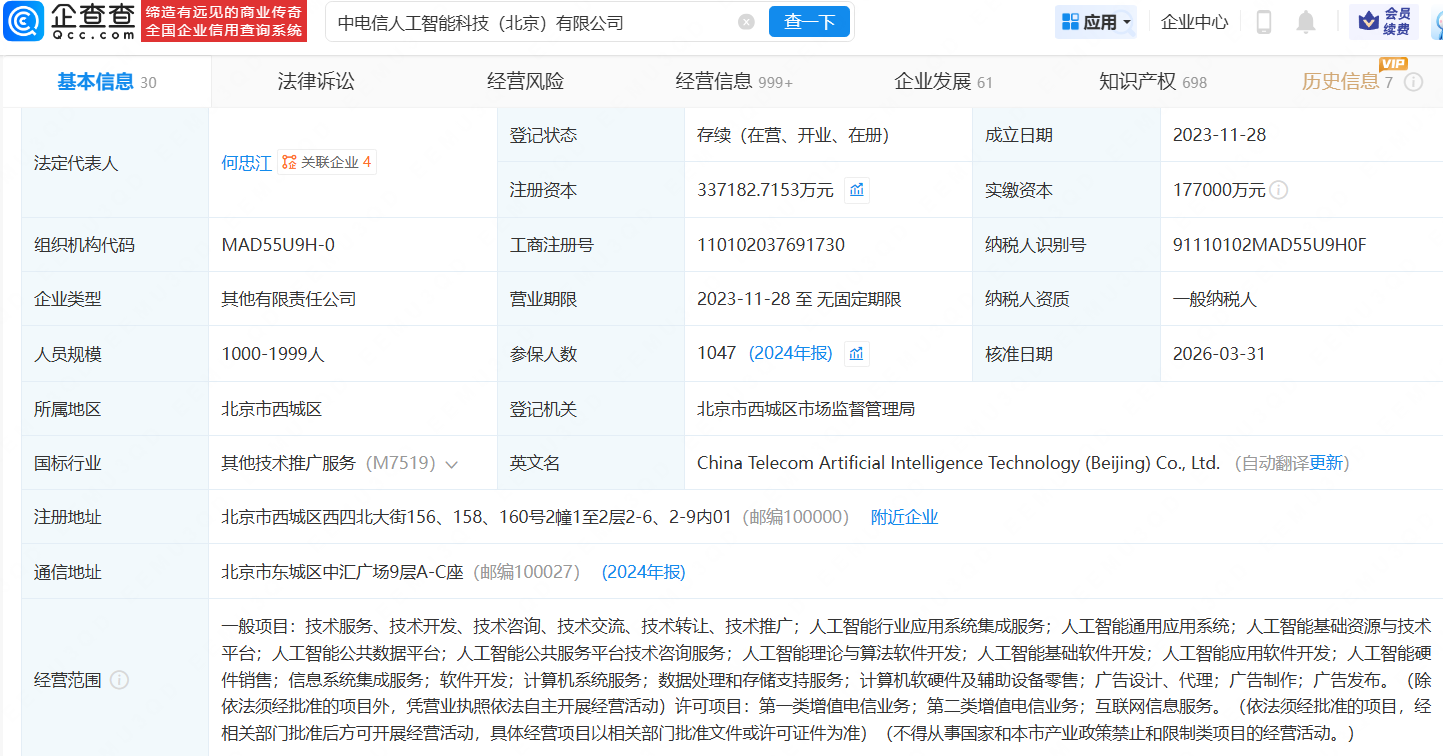Click the 附近企业 nearby companies link
This screenshot has height=756, width=1443.
point(904,517)
